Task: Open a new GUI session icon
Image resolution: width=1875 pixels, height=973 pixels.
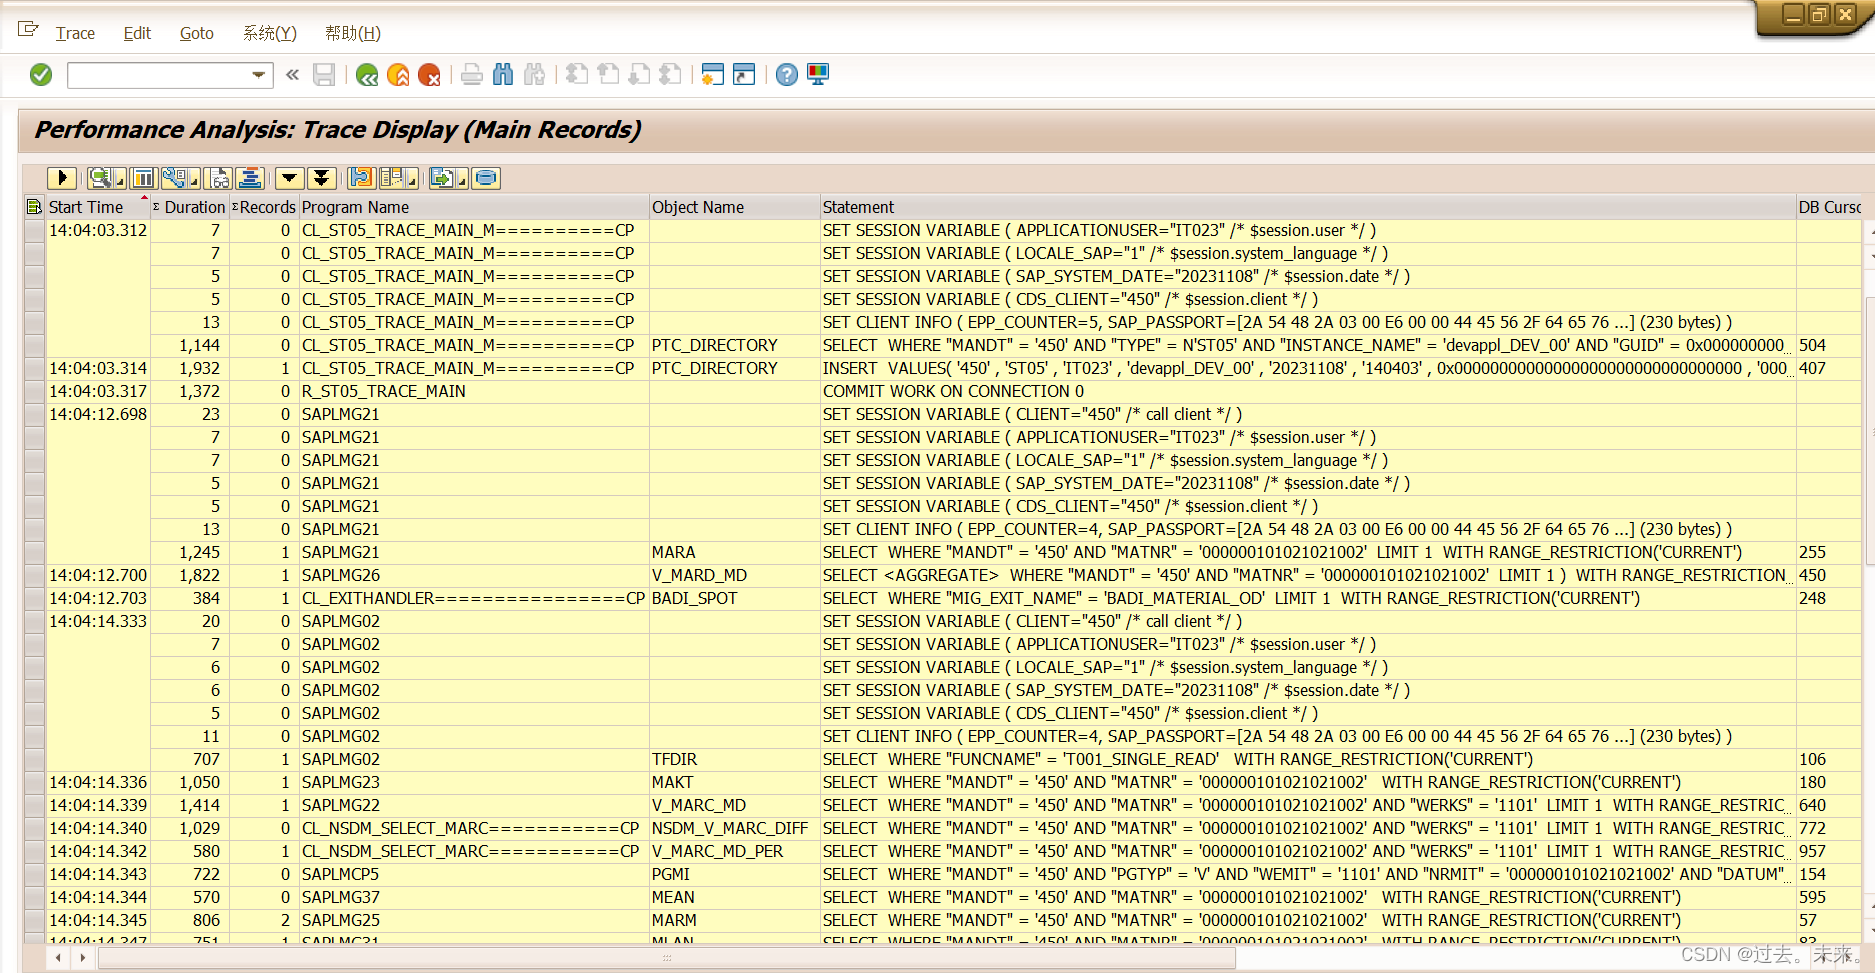Action: pos(712,75)
